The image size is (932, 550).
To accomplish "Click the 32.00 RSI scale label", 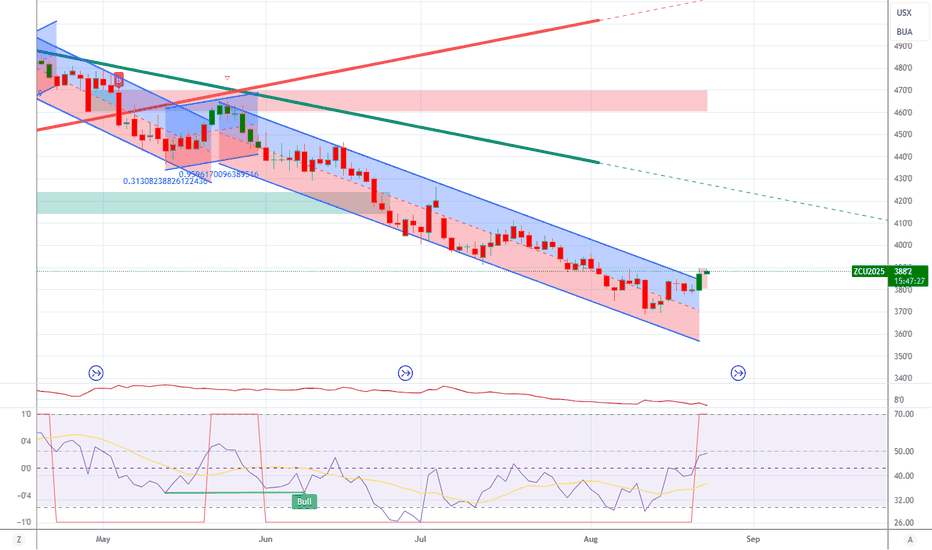I will [x=904, y=500].
